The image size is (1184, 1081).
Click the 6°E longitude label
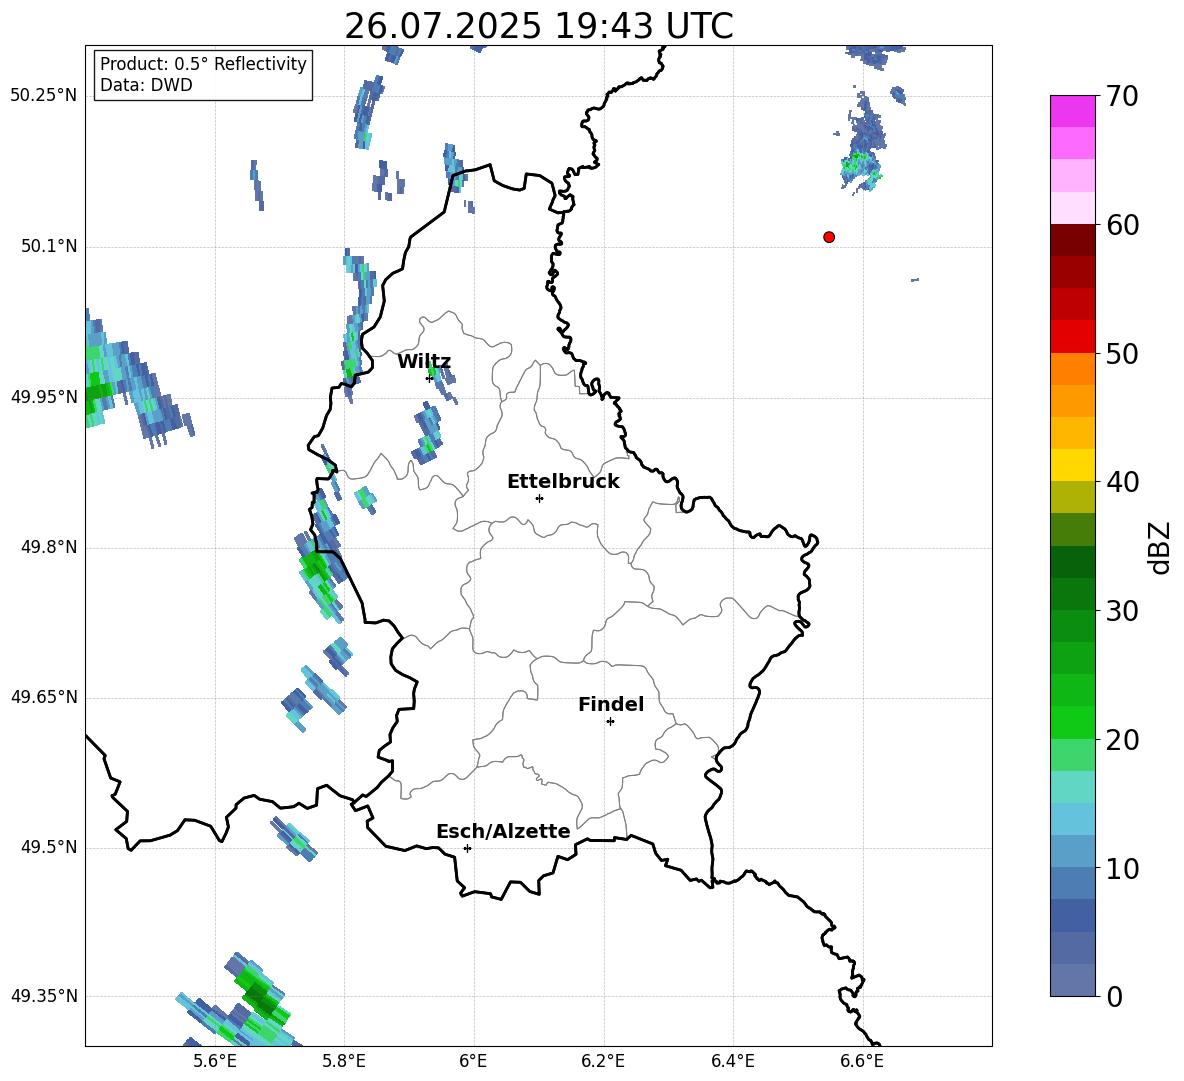(473, 1061)
